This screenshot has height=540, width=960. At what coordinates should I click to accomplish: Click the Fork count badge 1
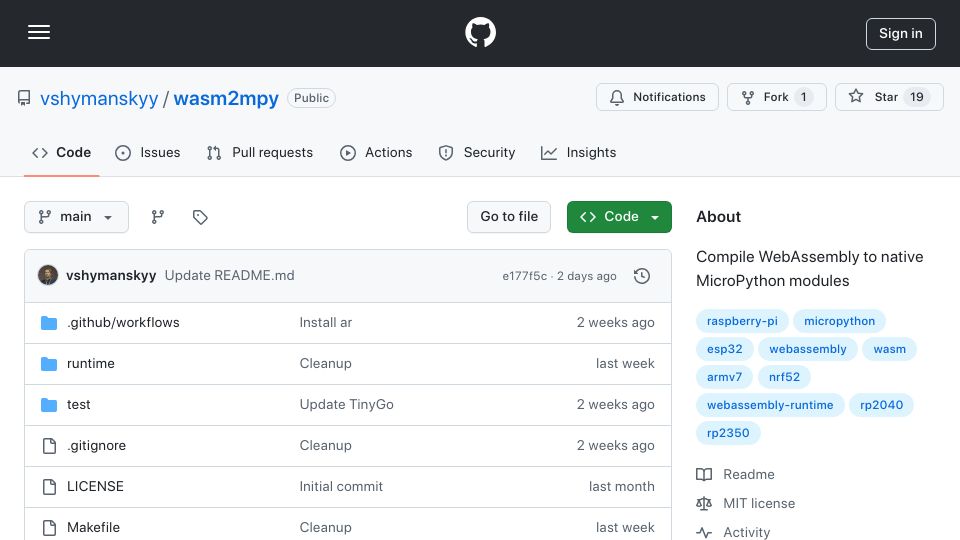[x=803, y=97]
